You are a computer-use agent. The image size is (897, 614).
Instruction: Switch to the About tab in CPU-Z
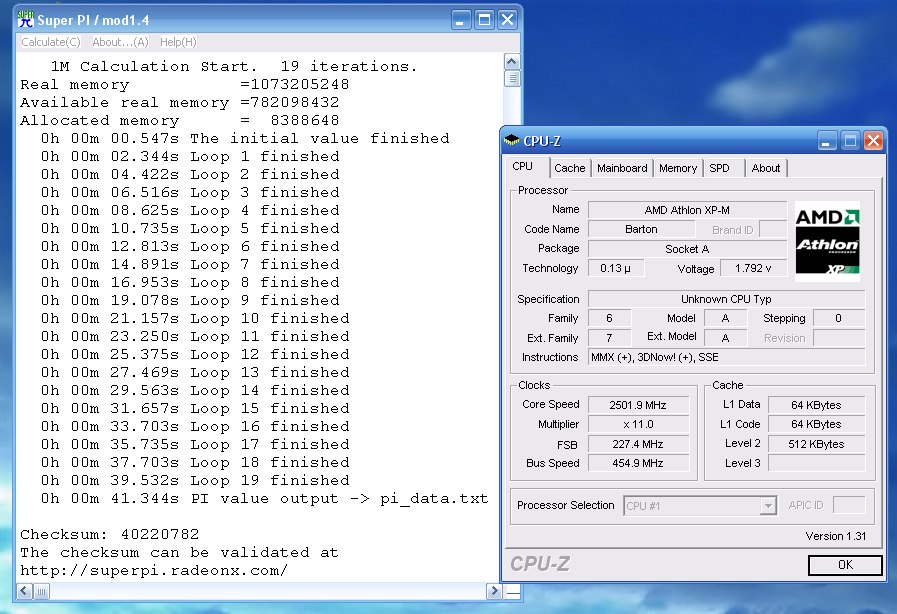[x=765, y=168]
